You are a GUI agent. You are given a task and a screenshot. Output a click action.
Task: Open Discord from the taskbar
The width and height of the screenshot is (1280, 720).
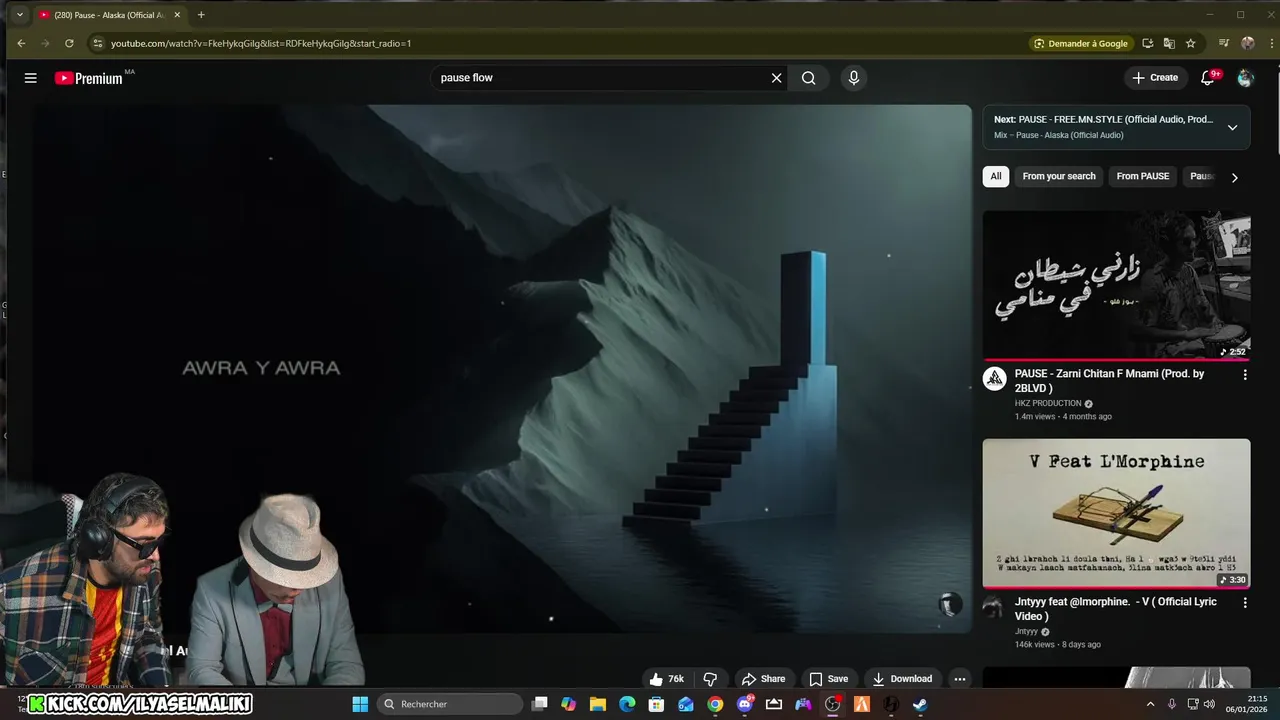pos(744,704)
